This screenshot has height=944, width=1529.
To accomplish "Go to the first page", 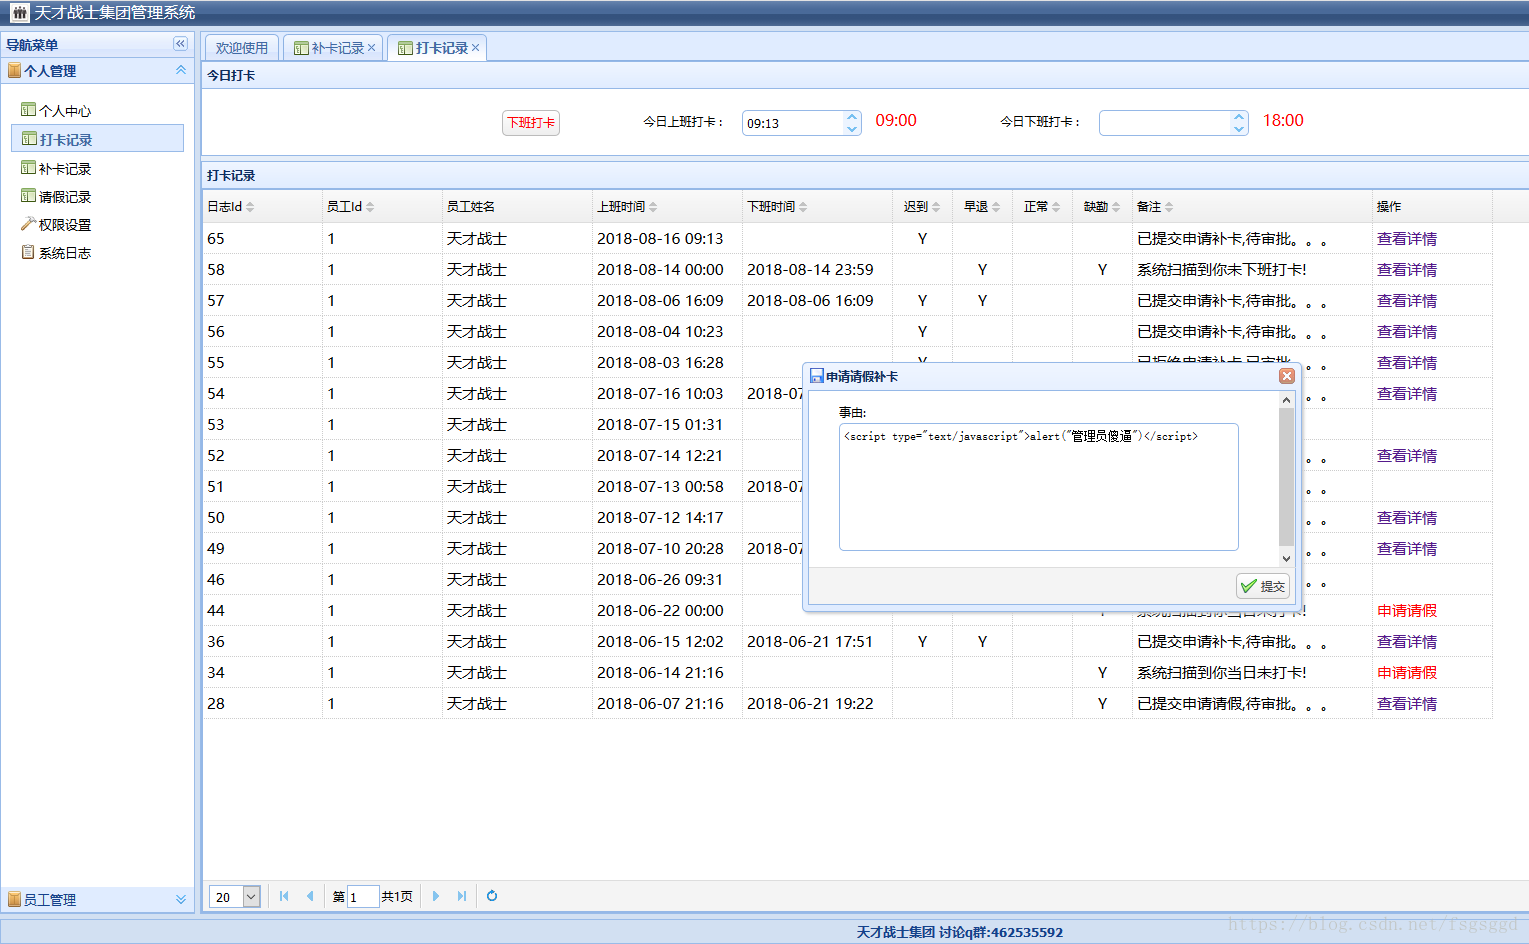I will [284, 896].
